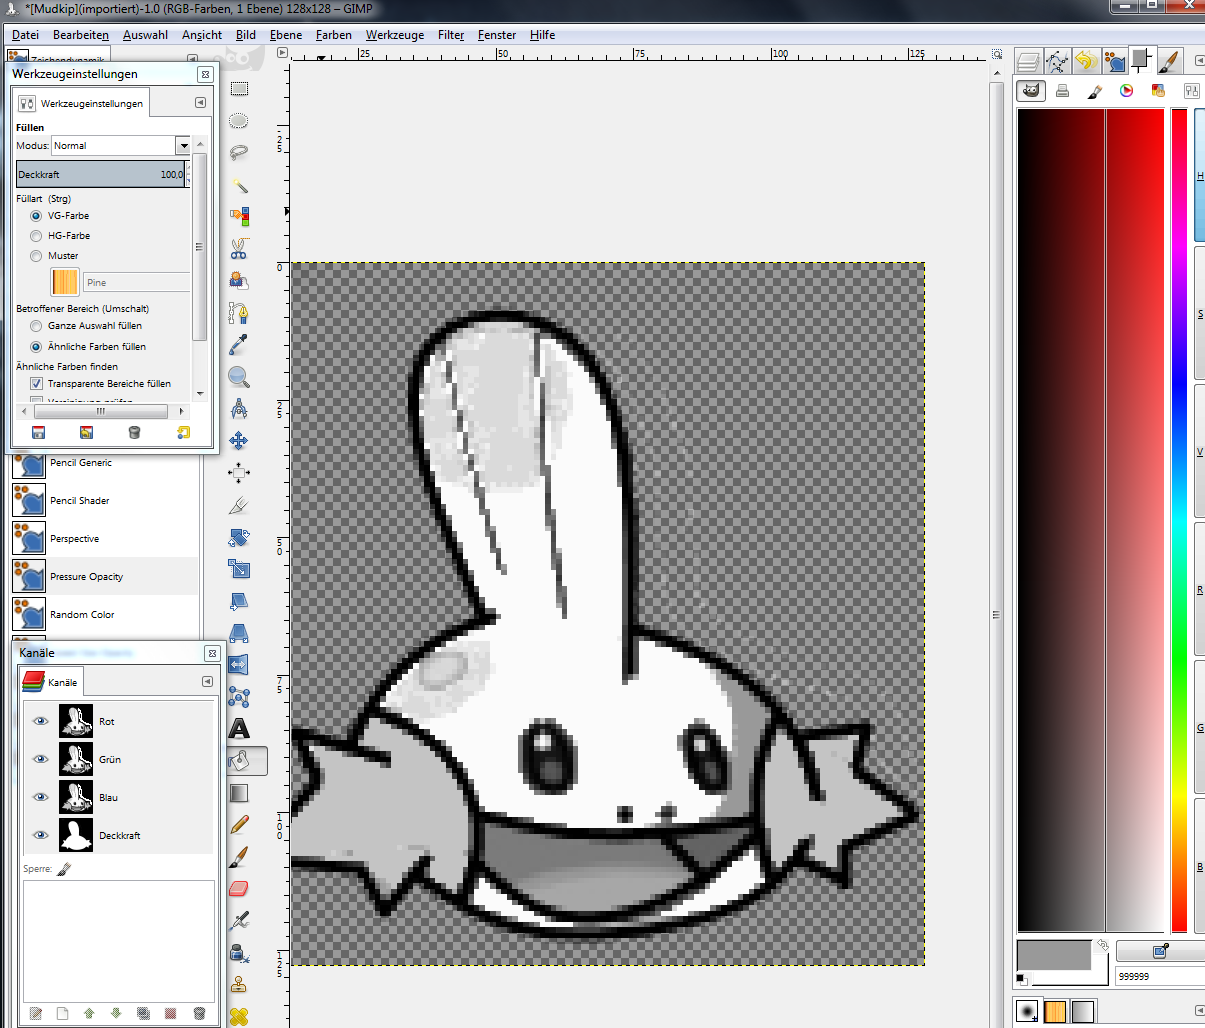The image size is (1205, 1028).
Task: Choose the color wheel selector icon
Action: [1126, 91]
